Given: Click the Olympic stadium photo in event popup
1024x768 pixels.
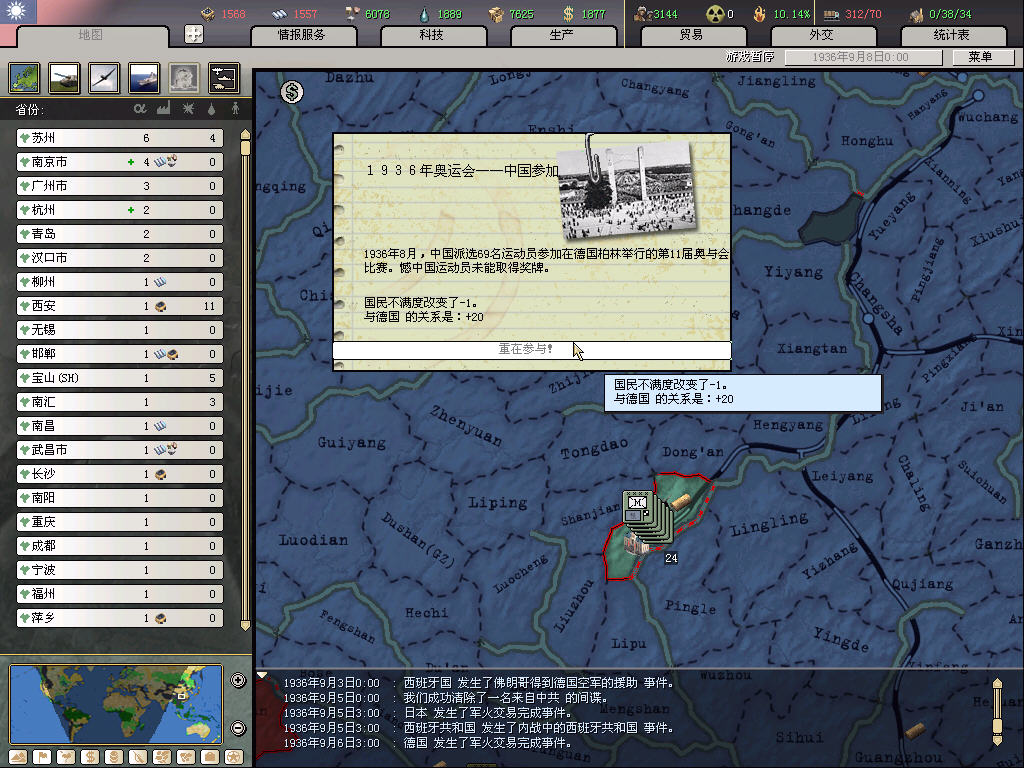Looking at the screenshot, I should click(x=629, y=189).
